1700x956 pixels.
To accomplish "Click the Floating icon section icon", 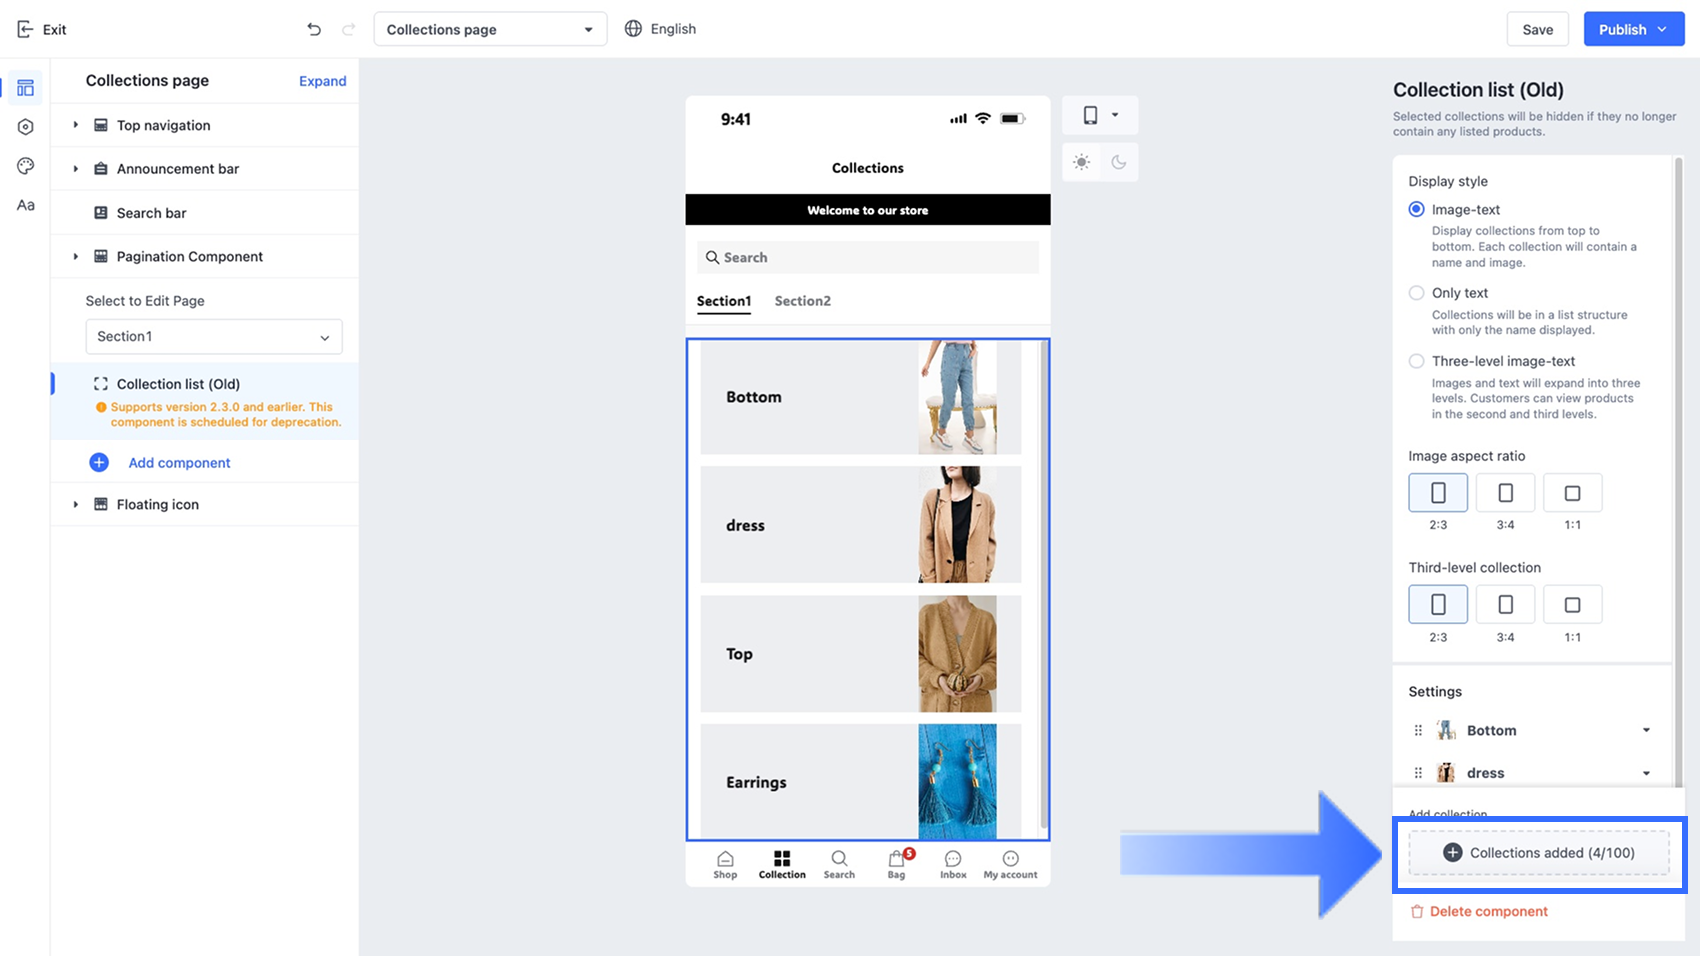I will [101, 504].
